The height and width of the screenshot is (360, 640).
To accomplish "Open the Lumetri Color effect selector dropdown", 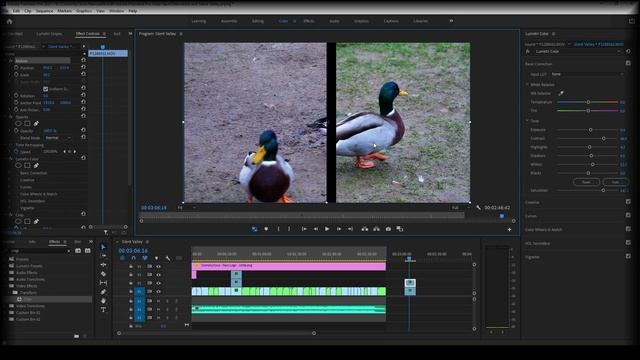I will [578, 51].
